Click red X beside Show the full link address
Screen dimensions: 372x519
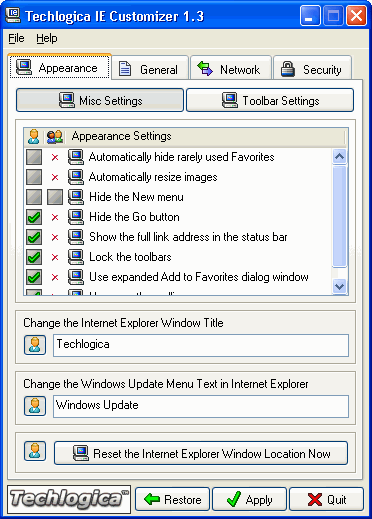(55, 237)
